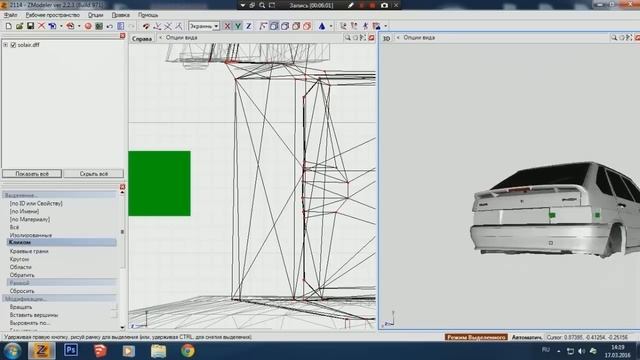640x360 pixels.
Task: Click the undo arrow icon in toolbar
Action: [109, 26]
